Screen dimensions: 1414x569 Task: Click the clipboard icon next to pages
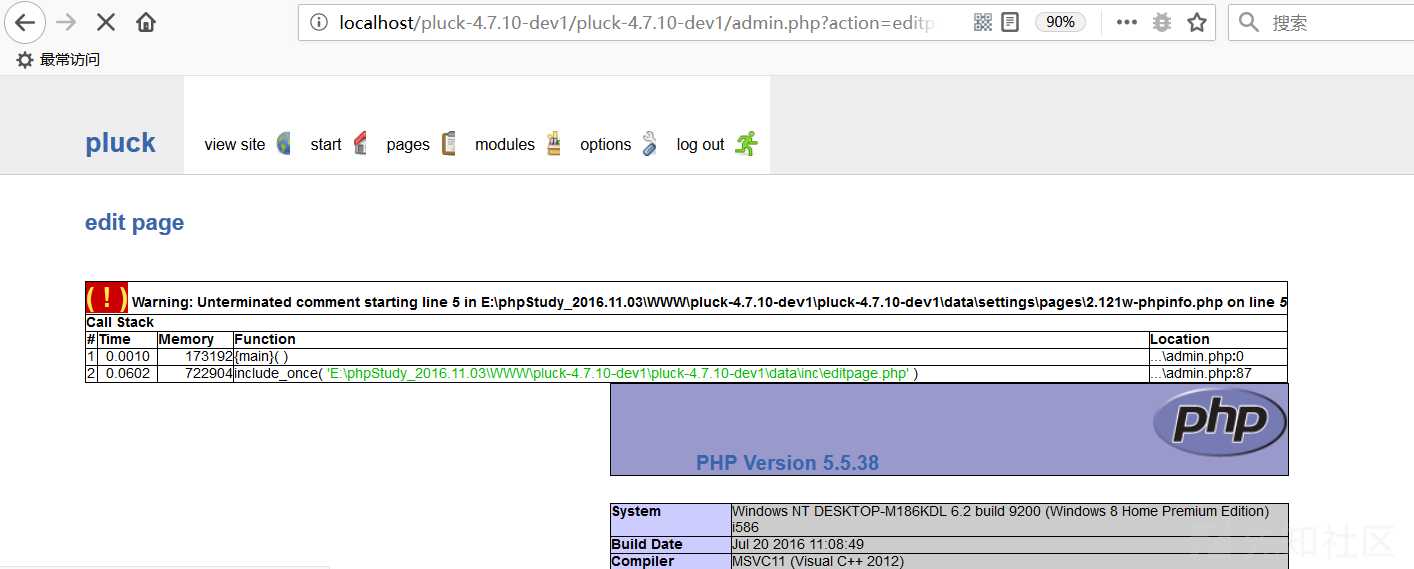click(x=449, y=144)
